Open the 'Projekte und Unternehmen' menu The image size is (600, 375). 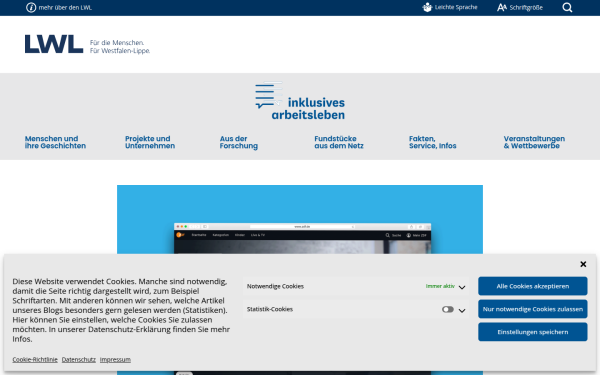click(150, 142)
